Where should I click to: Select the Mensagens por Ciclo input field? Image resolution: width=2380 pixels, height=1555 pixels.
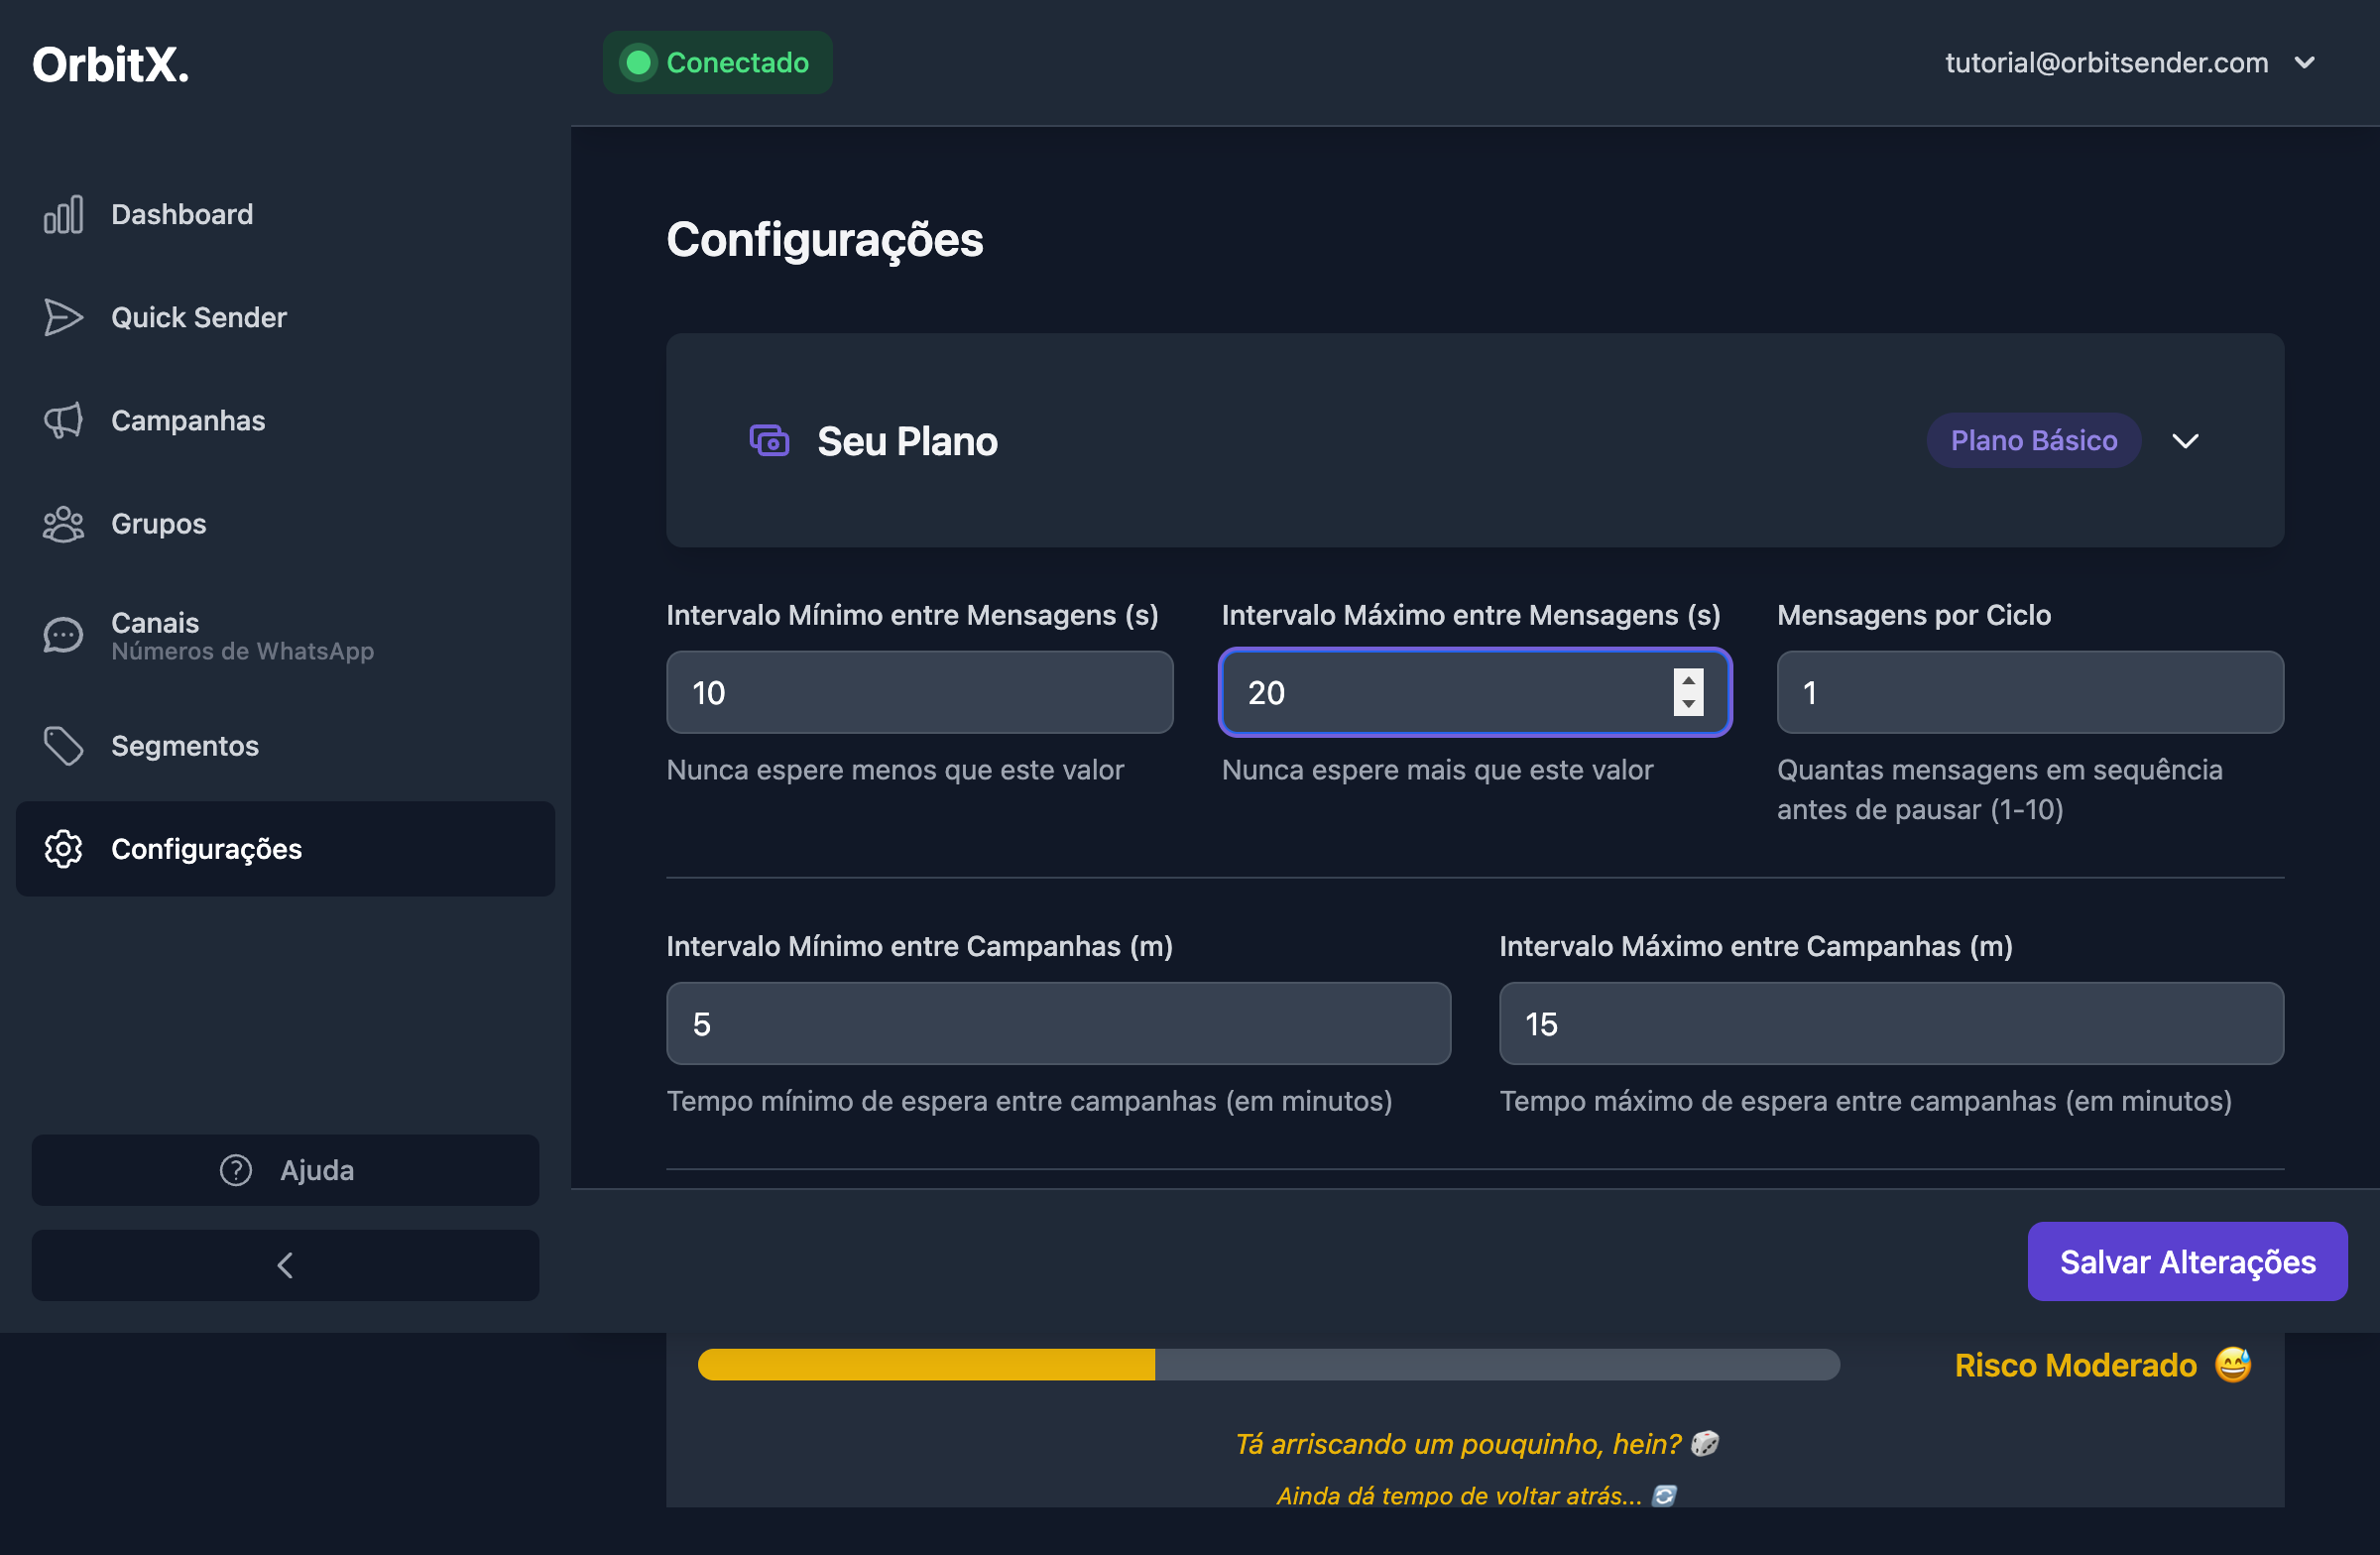(x=2030, y=692)
